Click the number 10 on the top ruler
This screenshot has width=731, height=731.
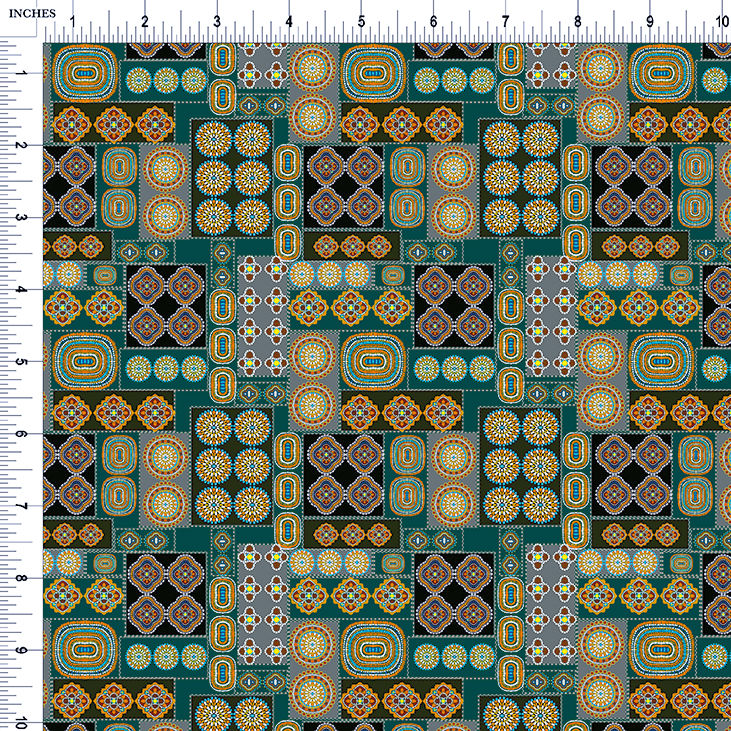pyautogui.click(x=722, y=21)
